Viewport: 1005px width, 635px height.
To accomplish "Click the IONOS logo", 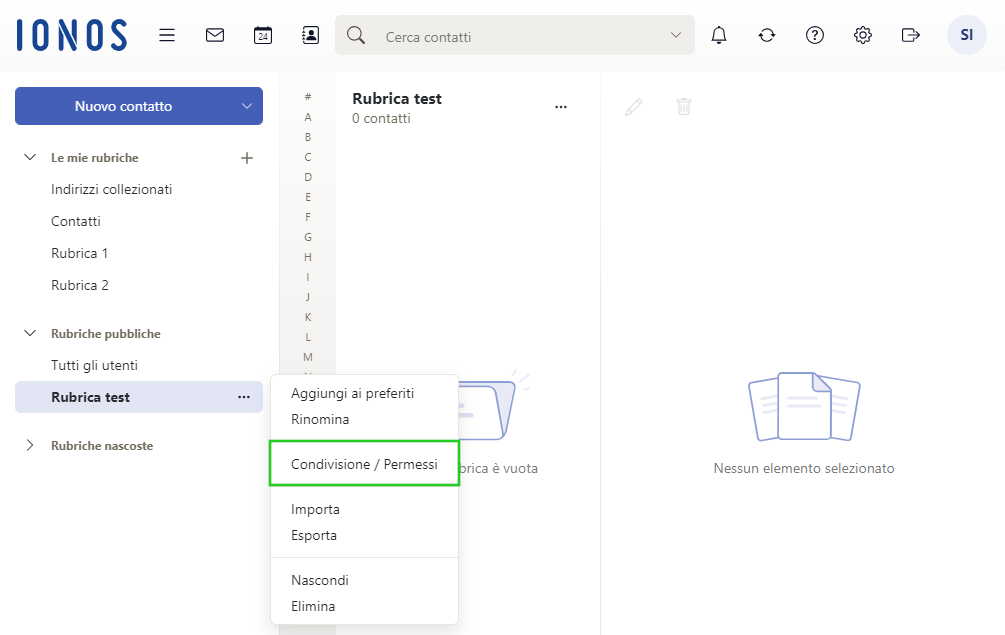I will click(x=72, y=35).
